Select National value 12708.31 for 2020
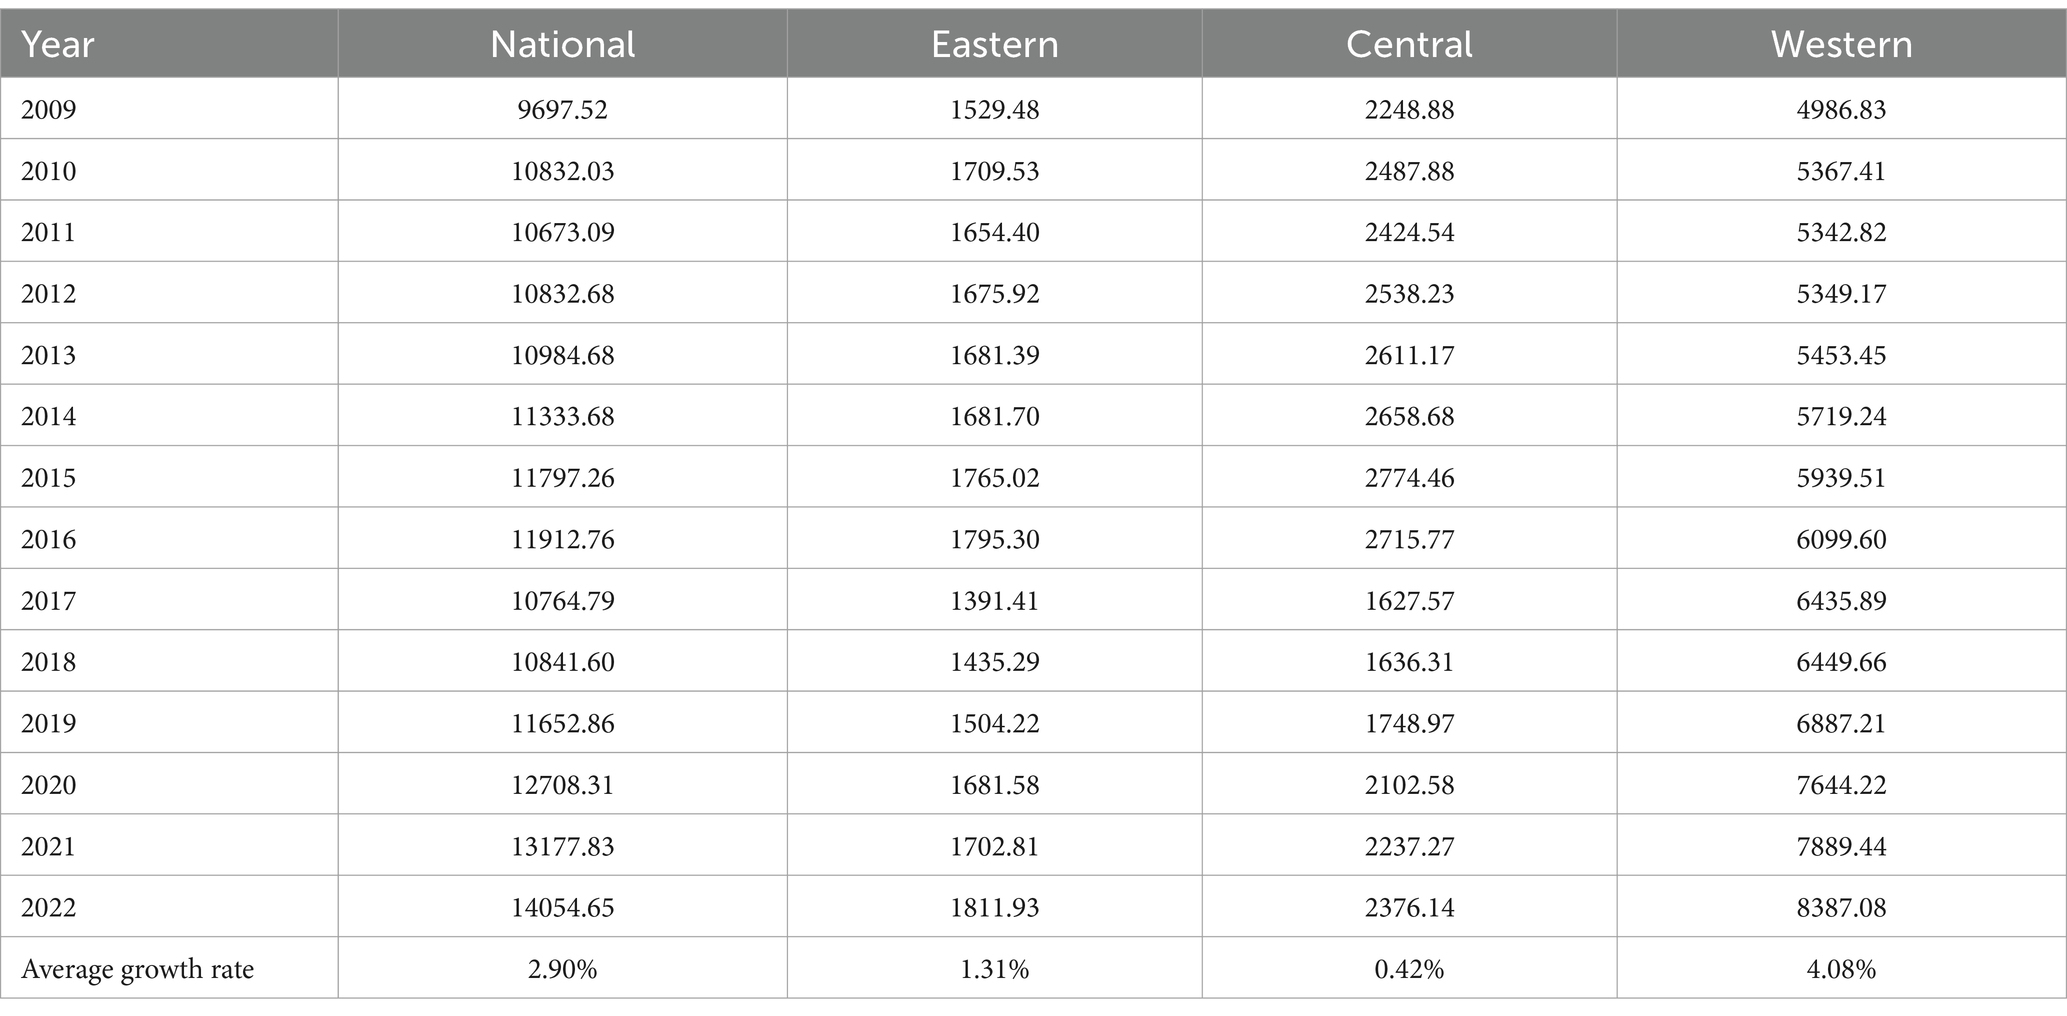Image resolution: width=2067 pixels, height=1016 pixels. click(x=563, y=785)
